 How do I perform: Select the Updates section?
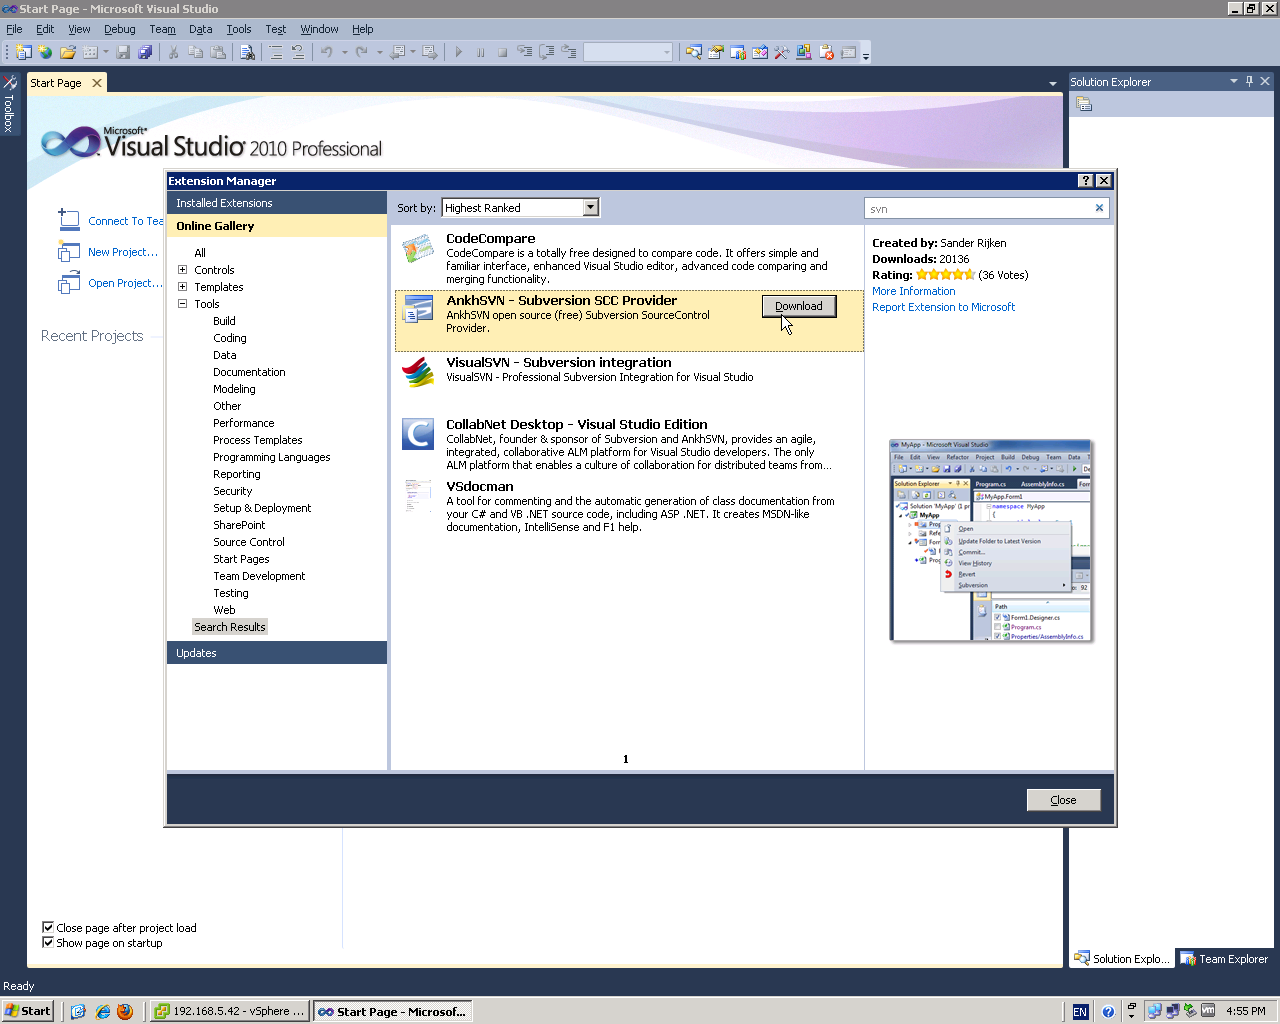[277, 653]
